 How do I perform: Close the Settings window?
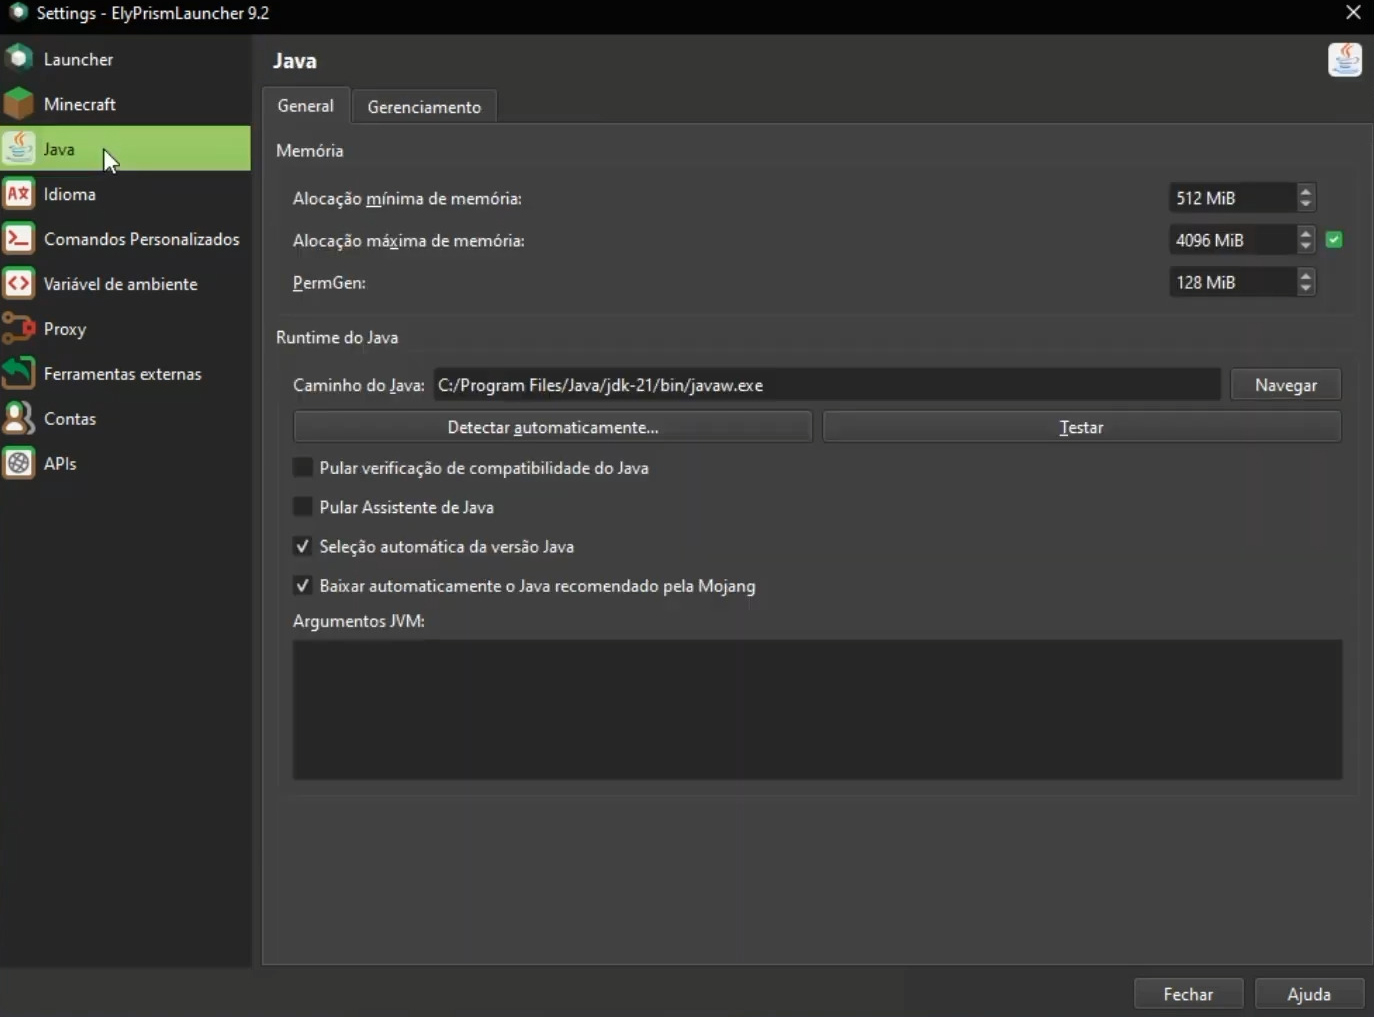pos(1353,12)
